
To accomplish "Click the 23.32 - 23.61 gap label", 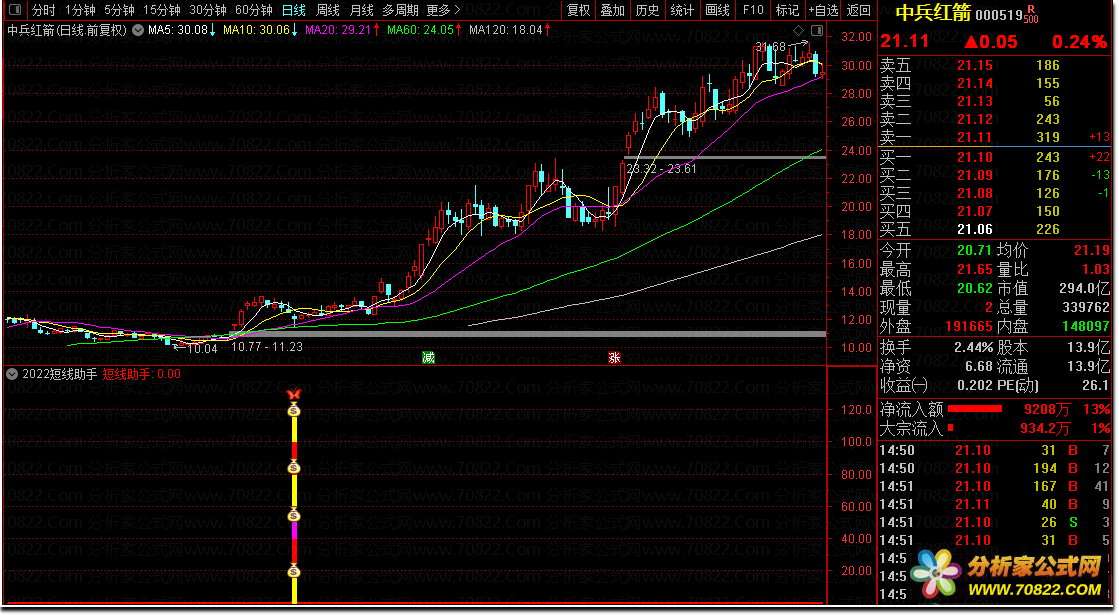I will [661, 168].
